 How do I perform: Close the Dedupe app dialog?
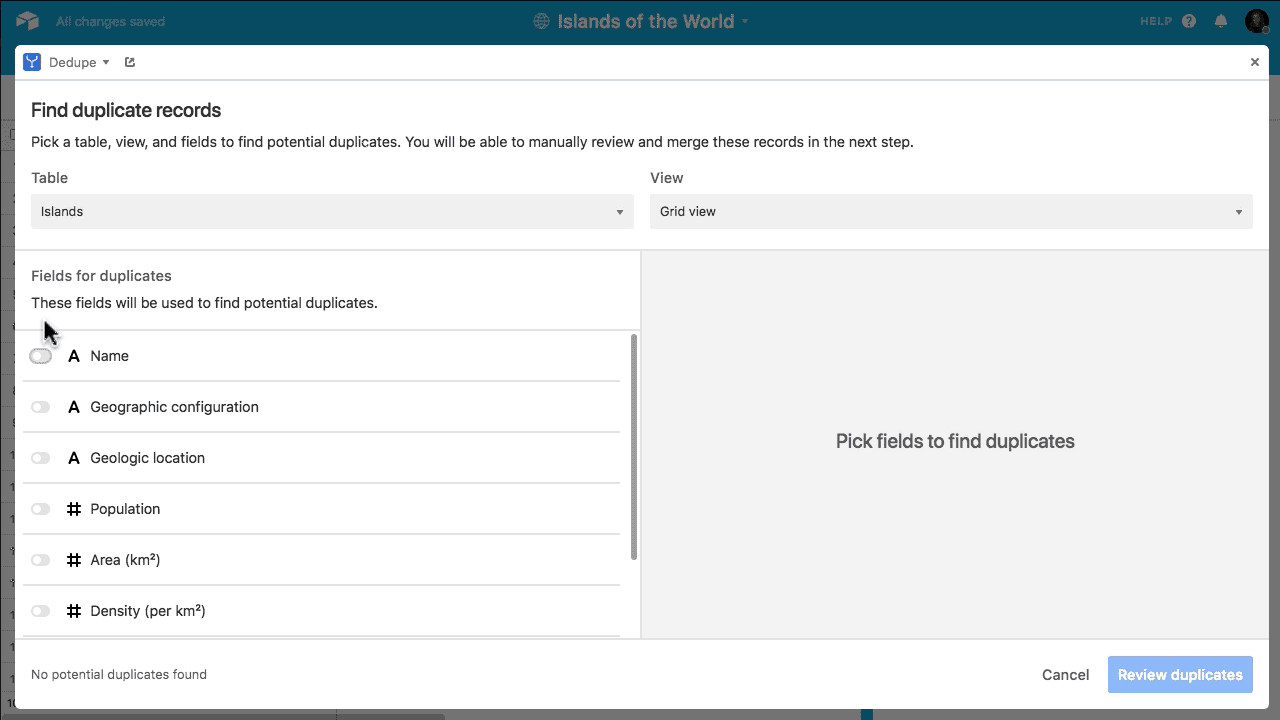pos(1255,62)
